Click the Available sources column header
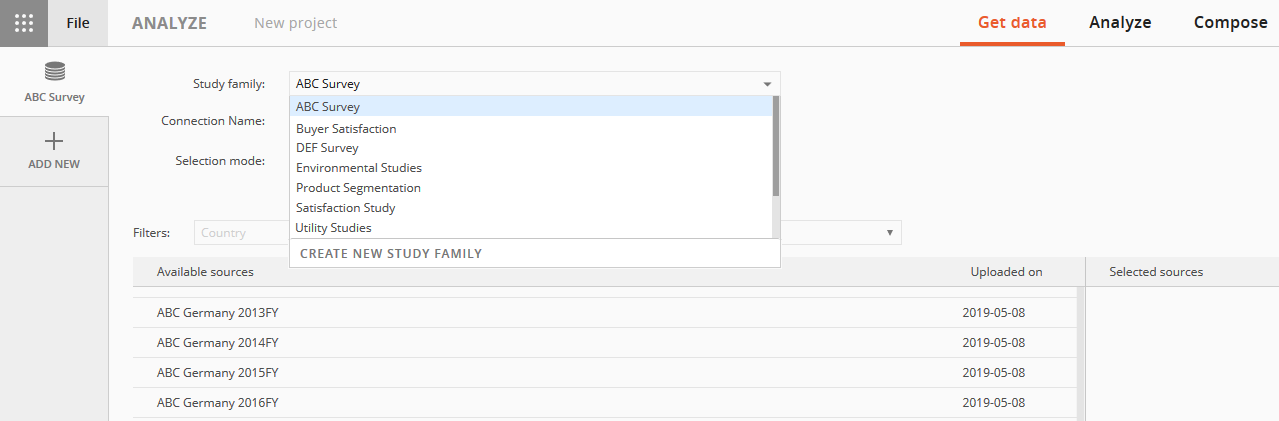This screenshot has height=421, width=1279. [x=205, y=272]
